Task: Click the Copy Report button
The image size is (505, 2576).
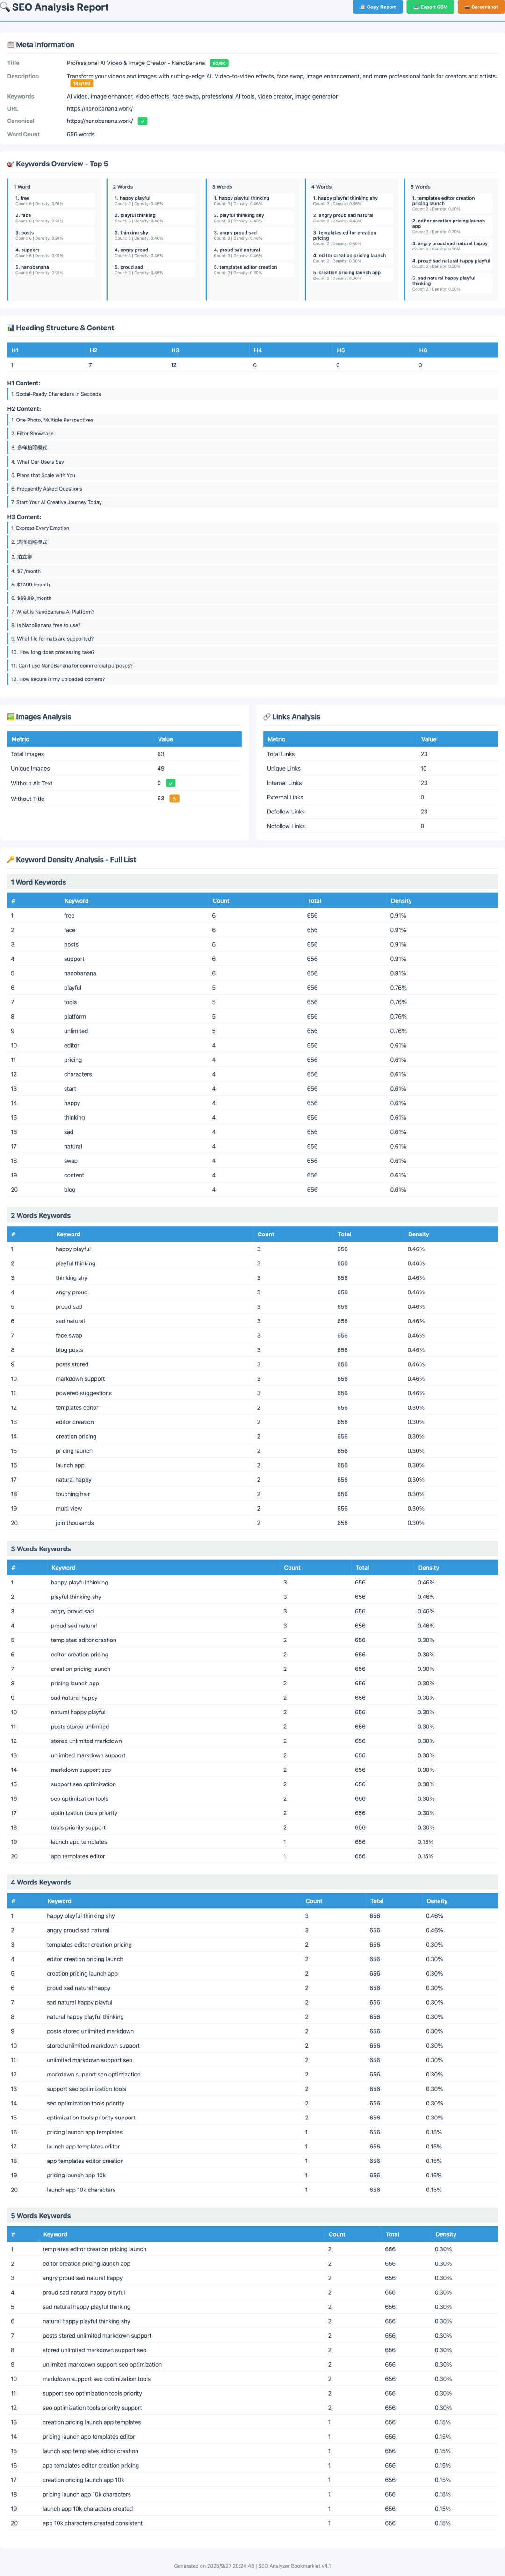Action: click(378, 7)
